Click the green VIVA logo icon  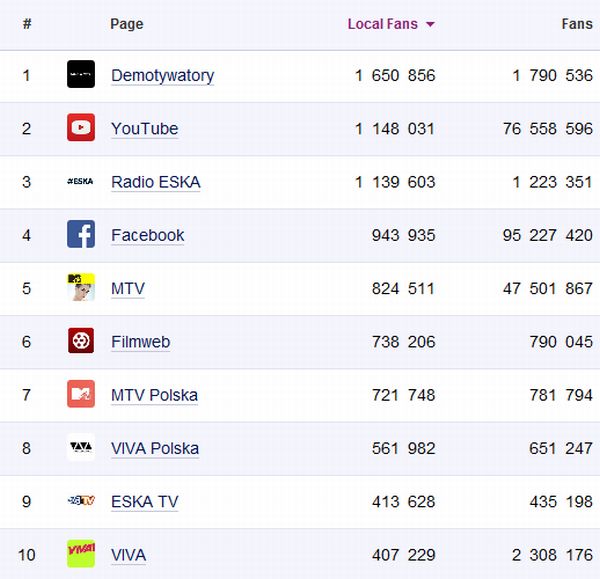coord(81,554)
